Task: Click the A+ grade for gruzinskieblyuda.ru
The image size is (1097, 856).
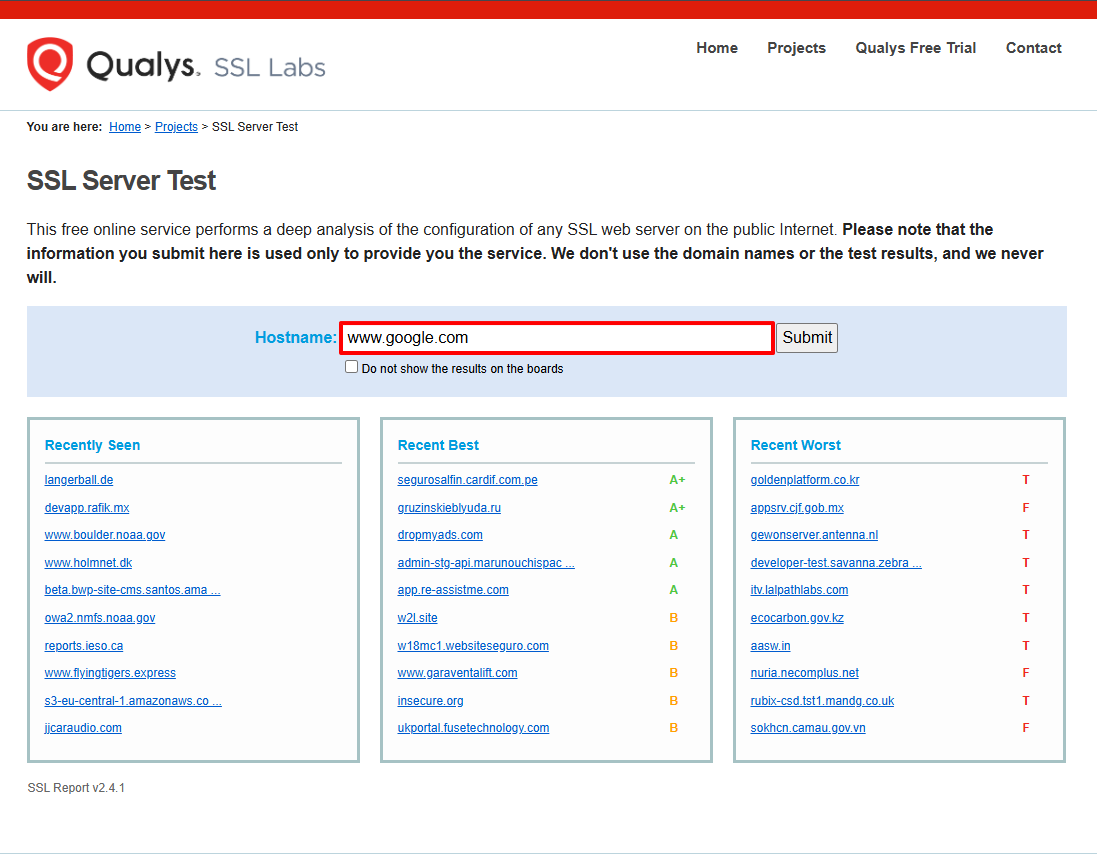Action: click(x=677, y=508)
